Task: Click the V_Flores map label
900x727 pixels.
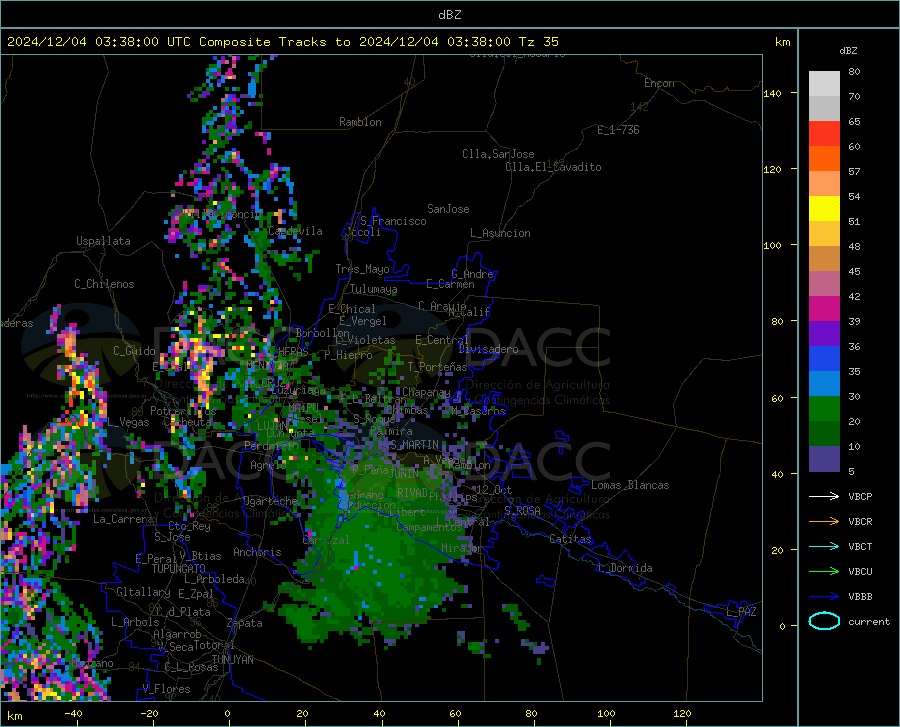Action: [166, 689]
